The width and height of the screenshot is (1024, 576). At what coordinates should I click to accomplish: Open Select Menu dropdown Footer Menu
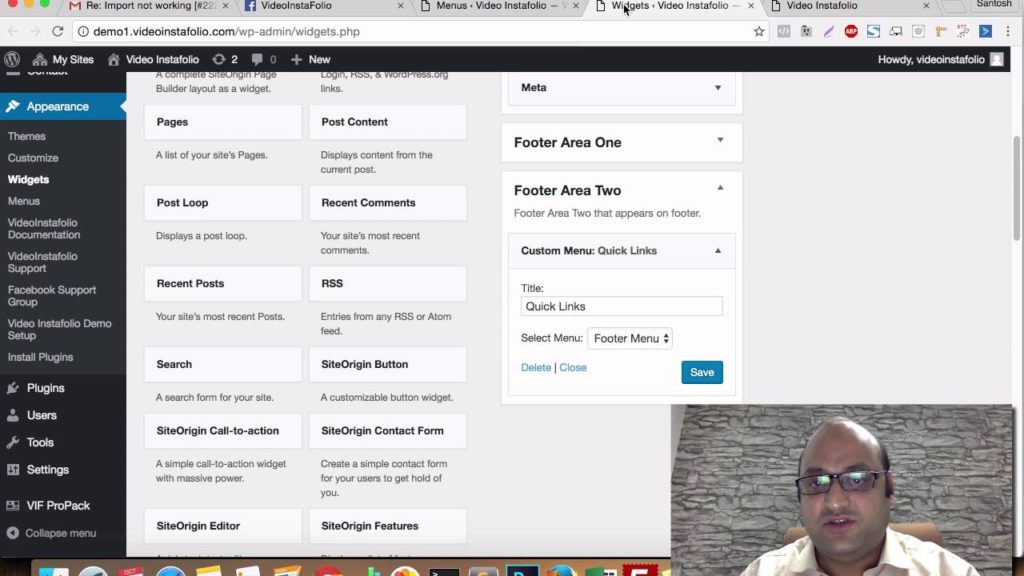point(630,338)
